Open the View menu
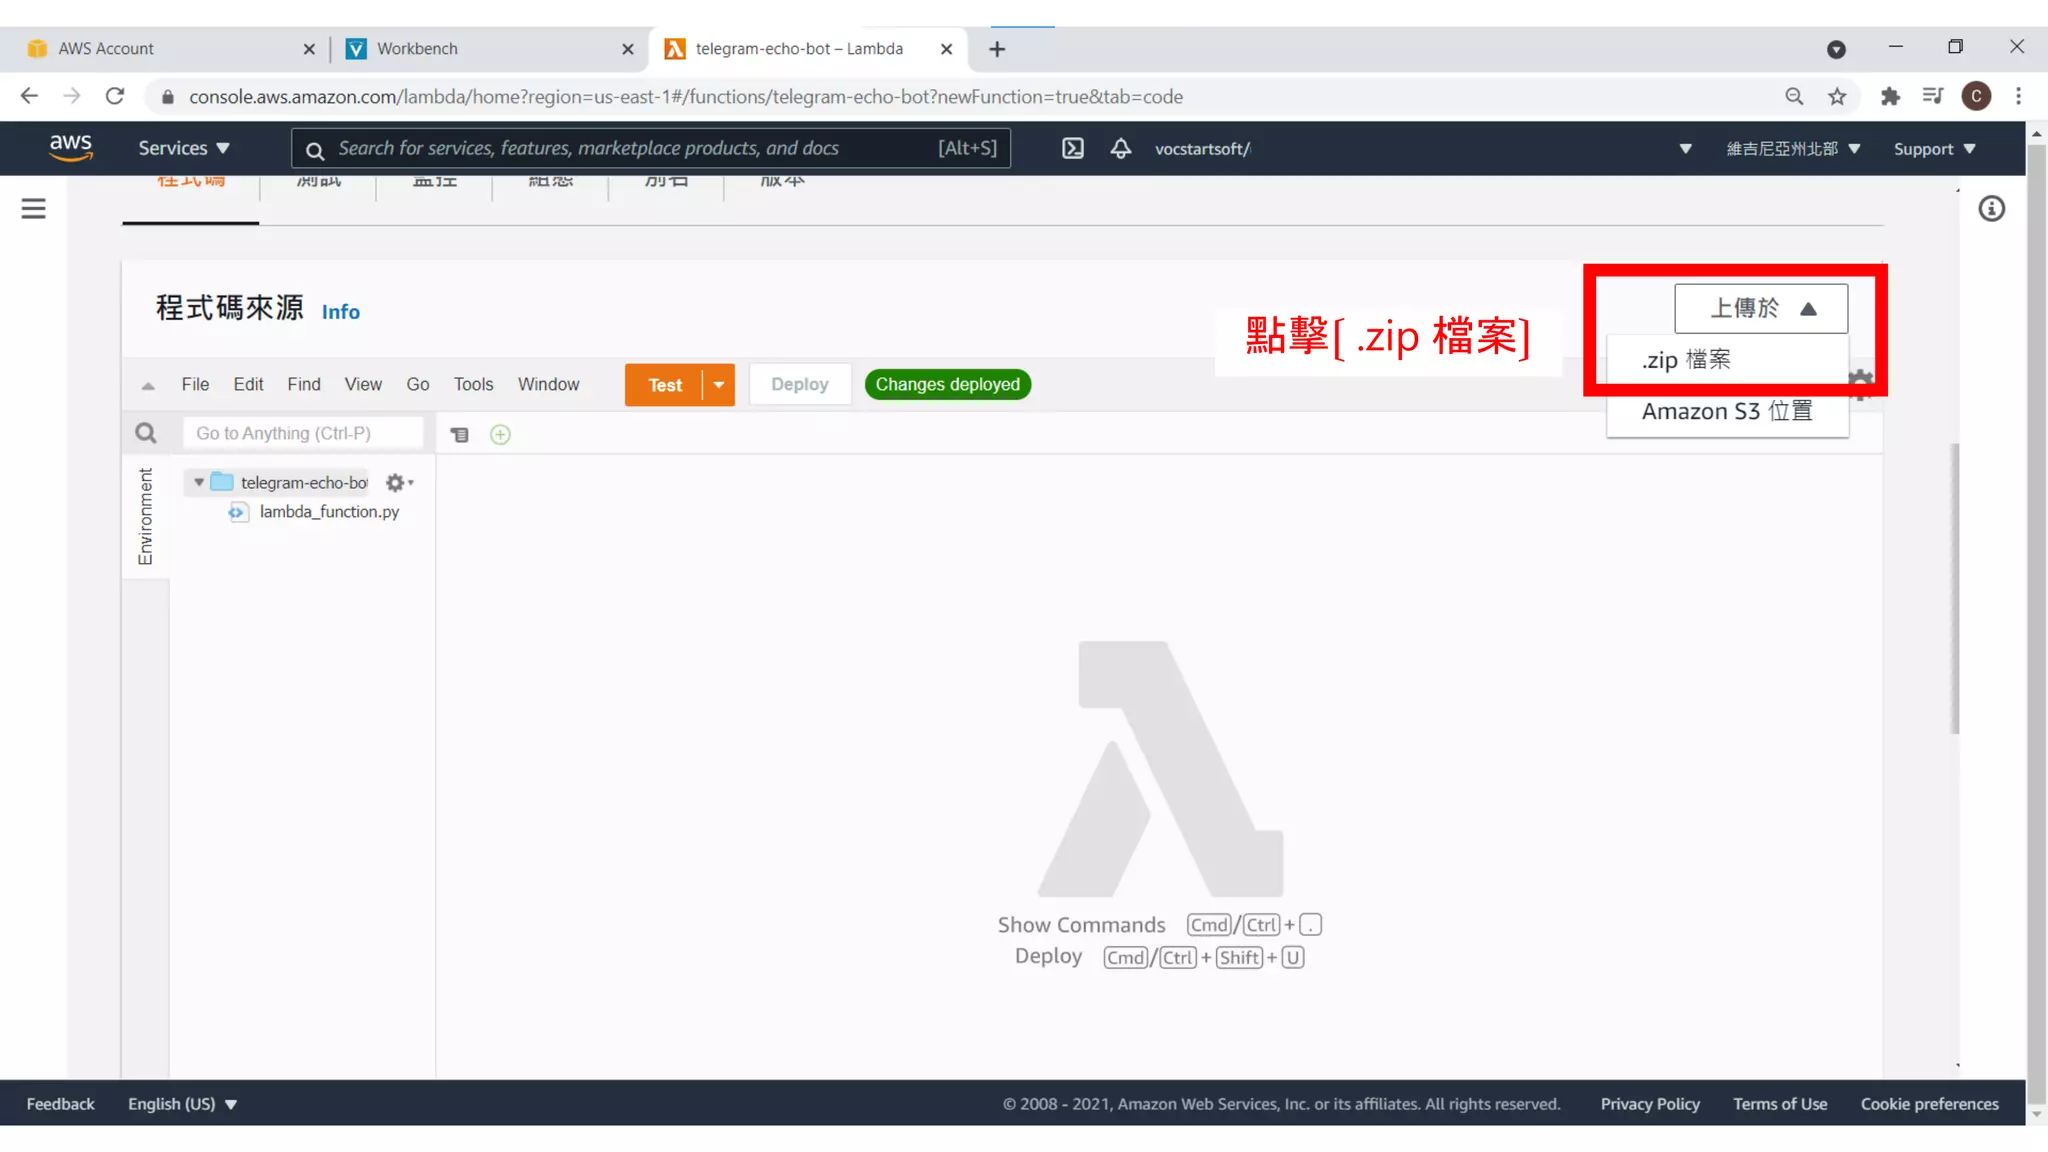The width and height of the screenshot is (2048, 1152). click(x=363, y=384)
